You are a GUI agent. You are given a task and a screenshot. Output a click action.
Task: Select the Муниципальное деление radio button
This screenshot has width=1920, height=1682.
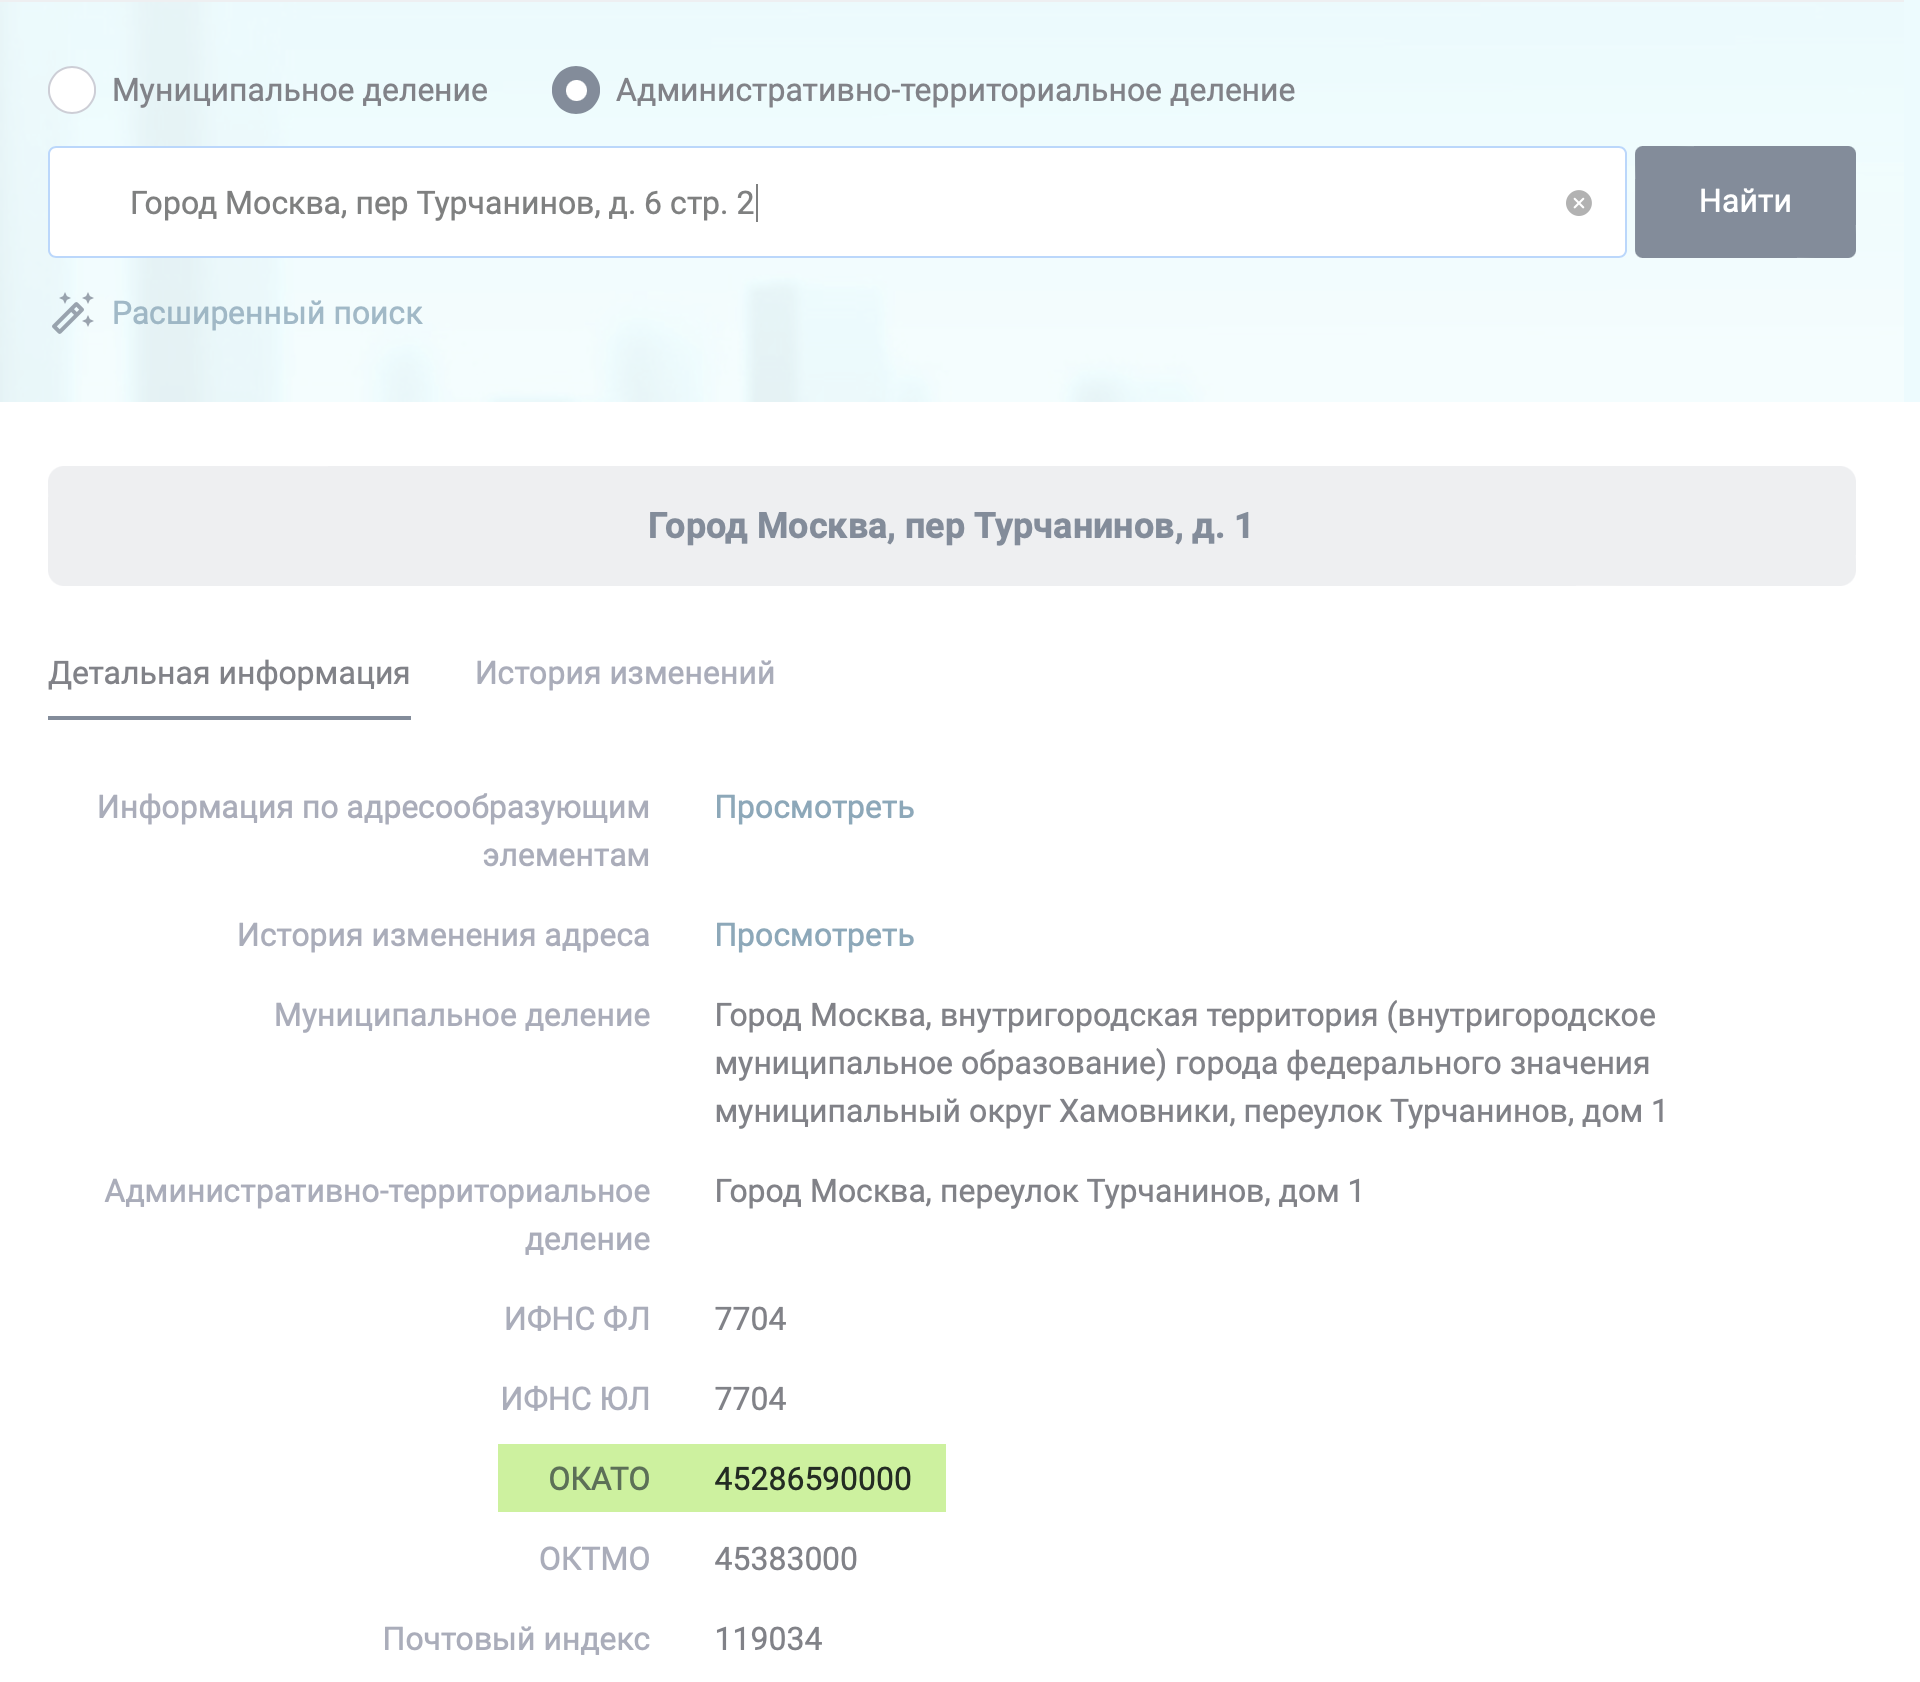72,90
